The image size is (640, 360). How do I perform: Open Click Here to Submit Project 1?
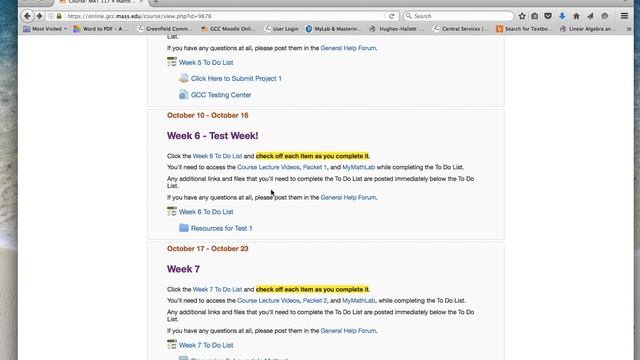tap(236, 78)
